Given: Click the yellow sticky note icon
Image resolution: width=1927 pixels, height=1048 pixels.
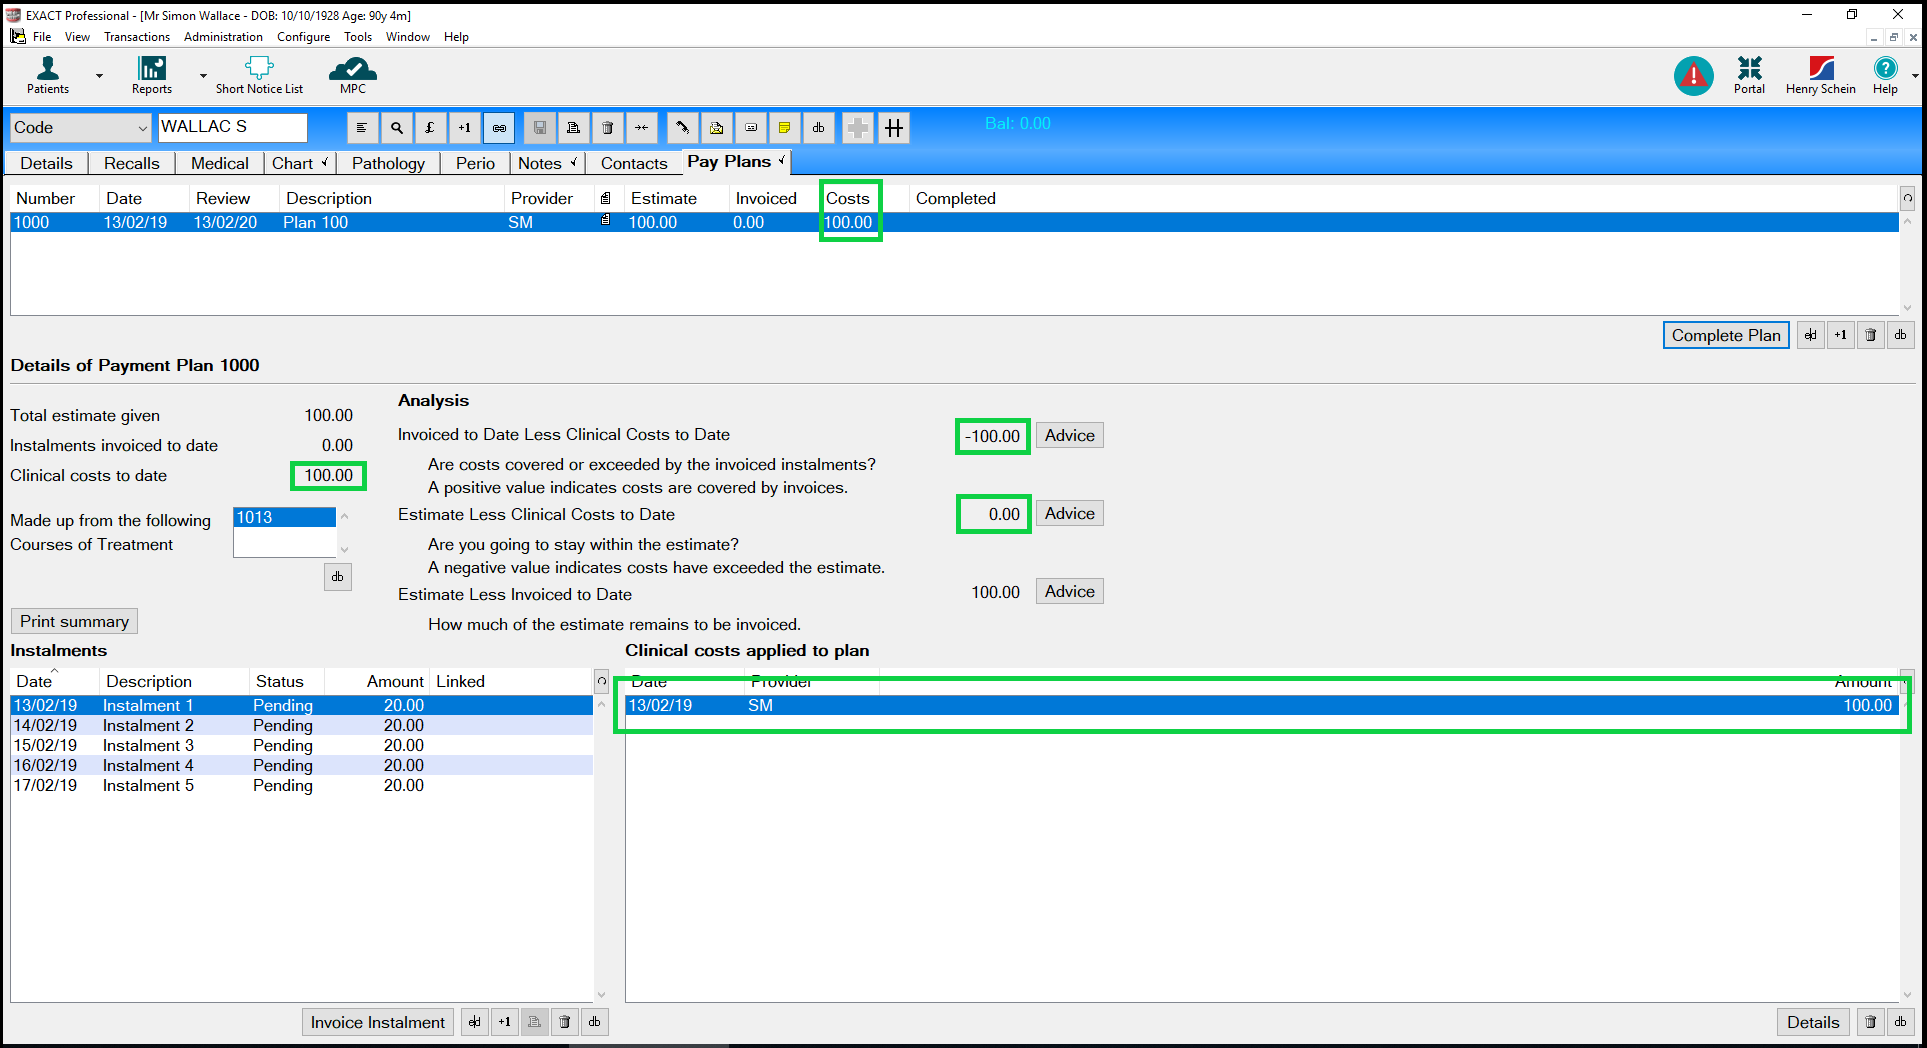Looking at the screenshot, I should click(x=784, y=128).
